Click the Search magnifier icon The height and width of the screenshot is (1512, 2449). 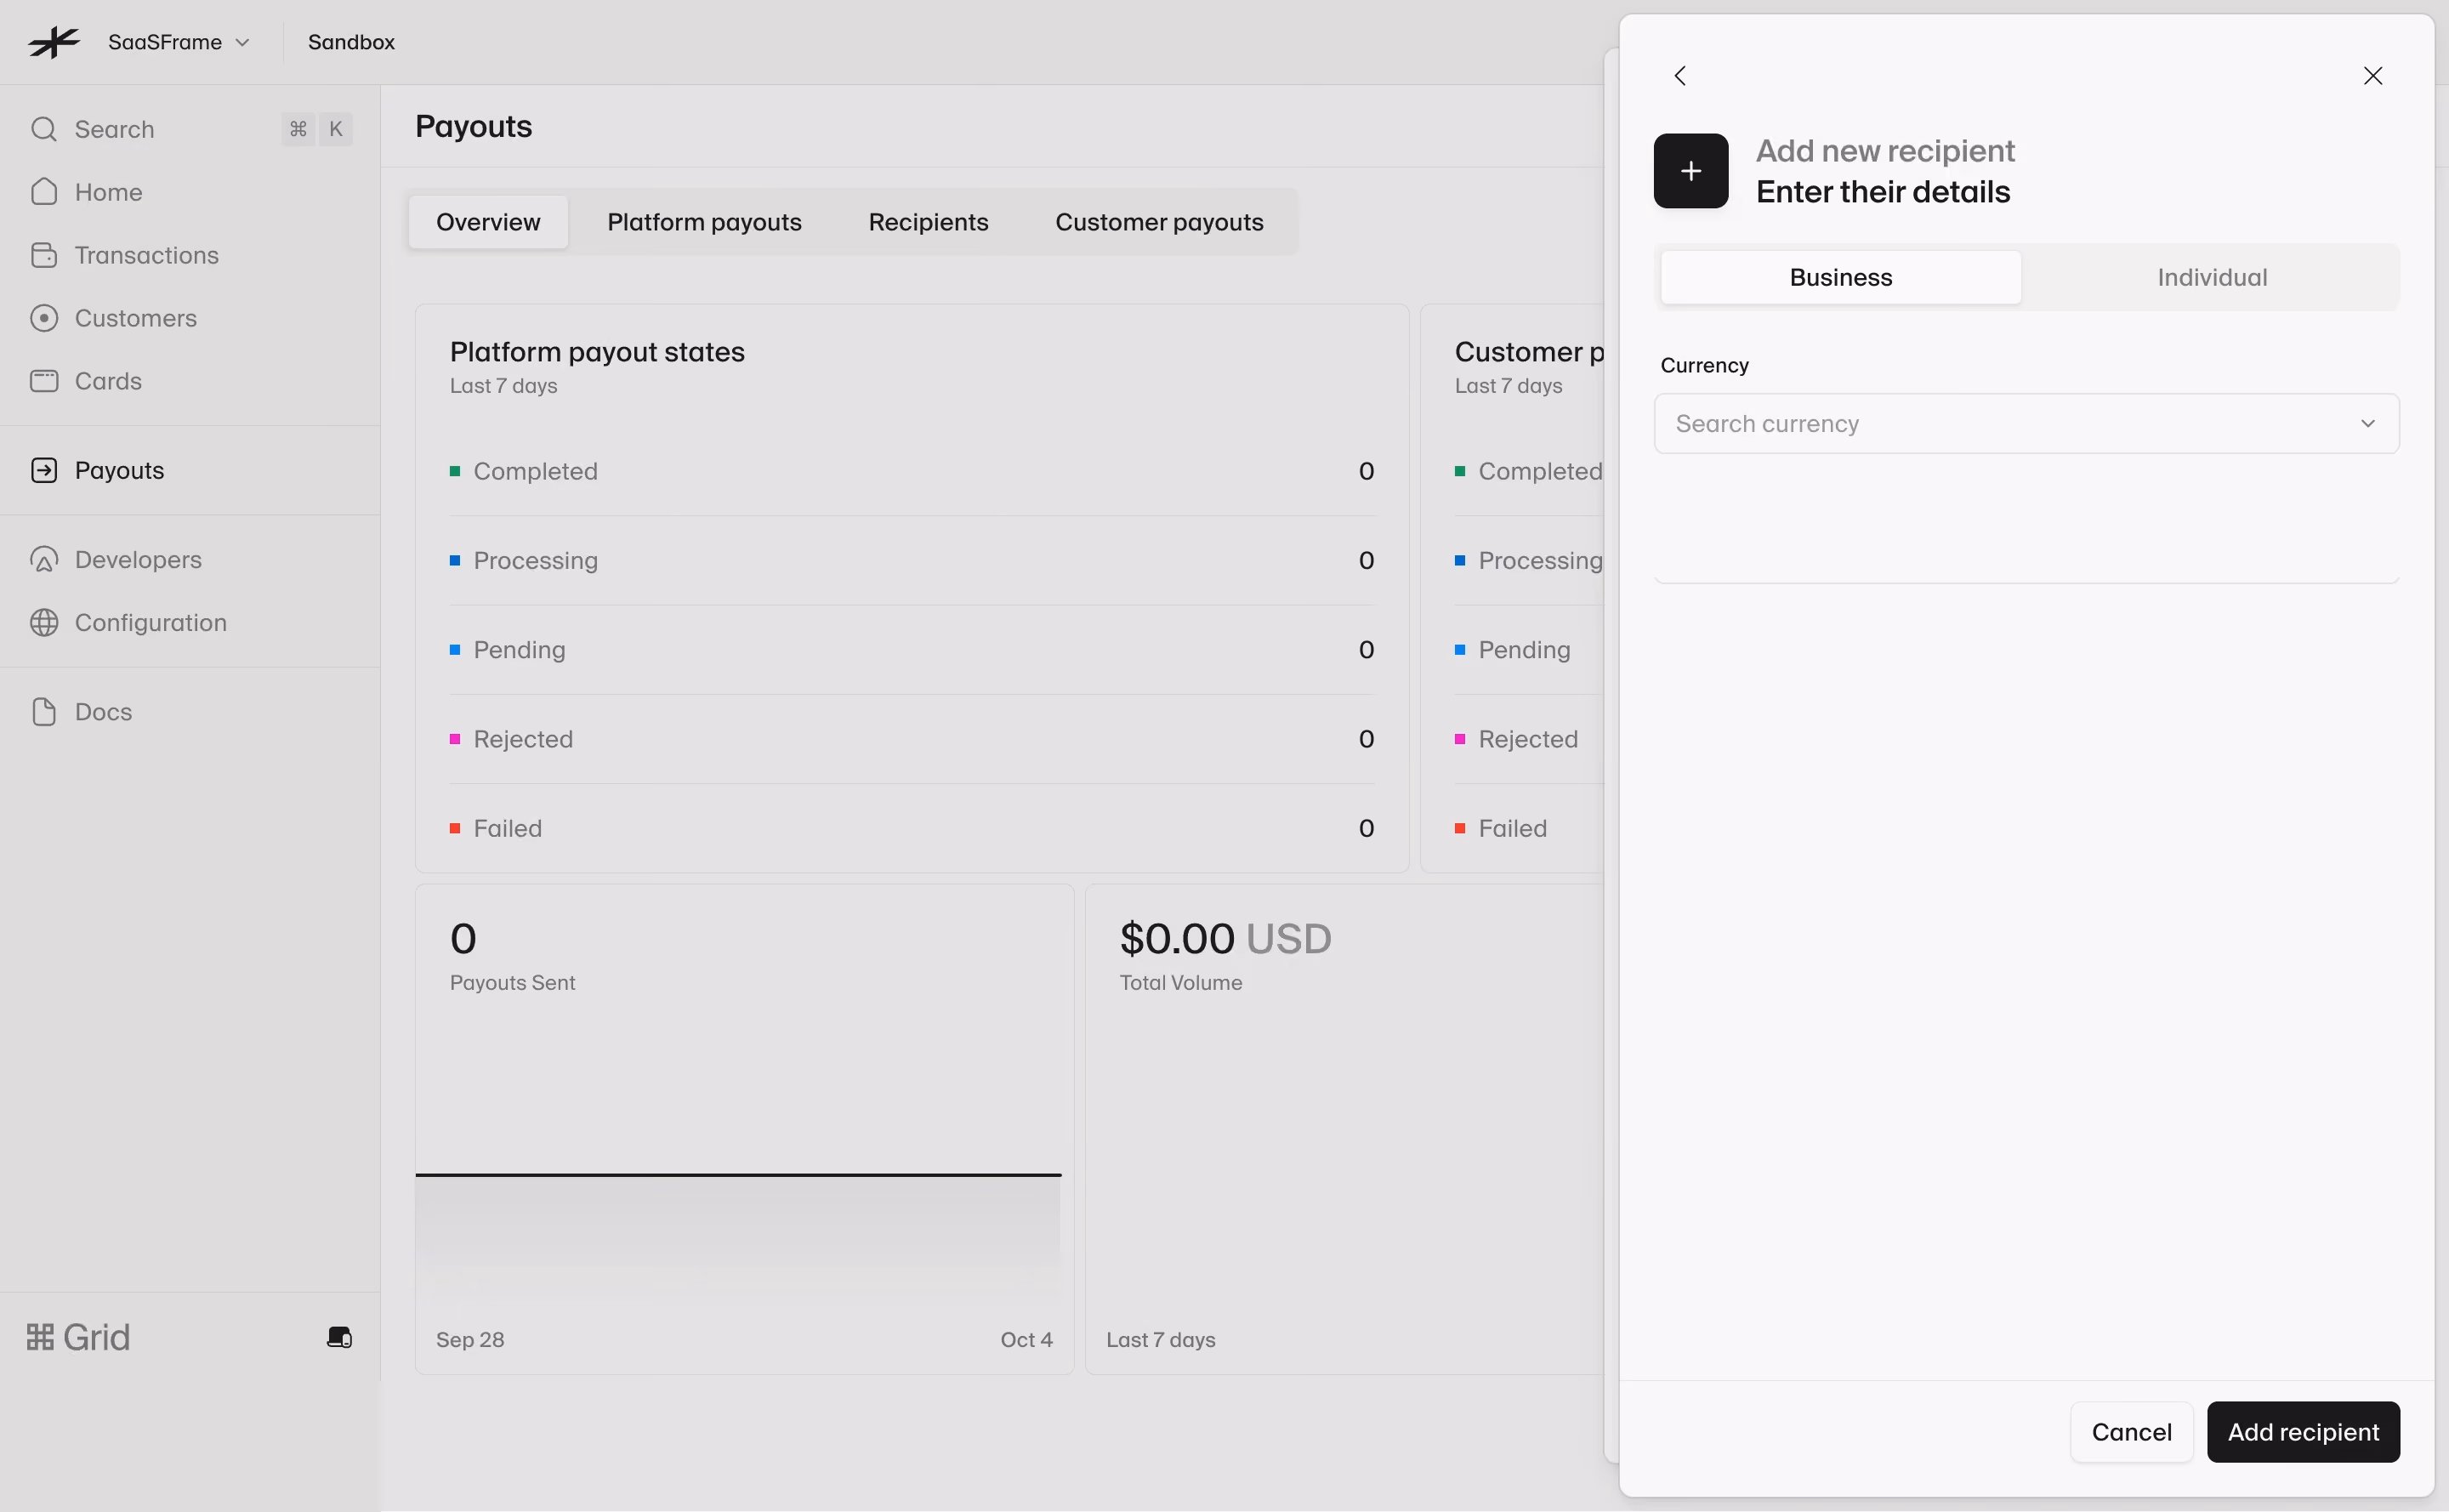pos(44,129)
